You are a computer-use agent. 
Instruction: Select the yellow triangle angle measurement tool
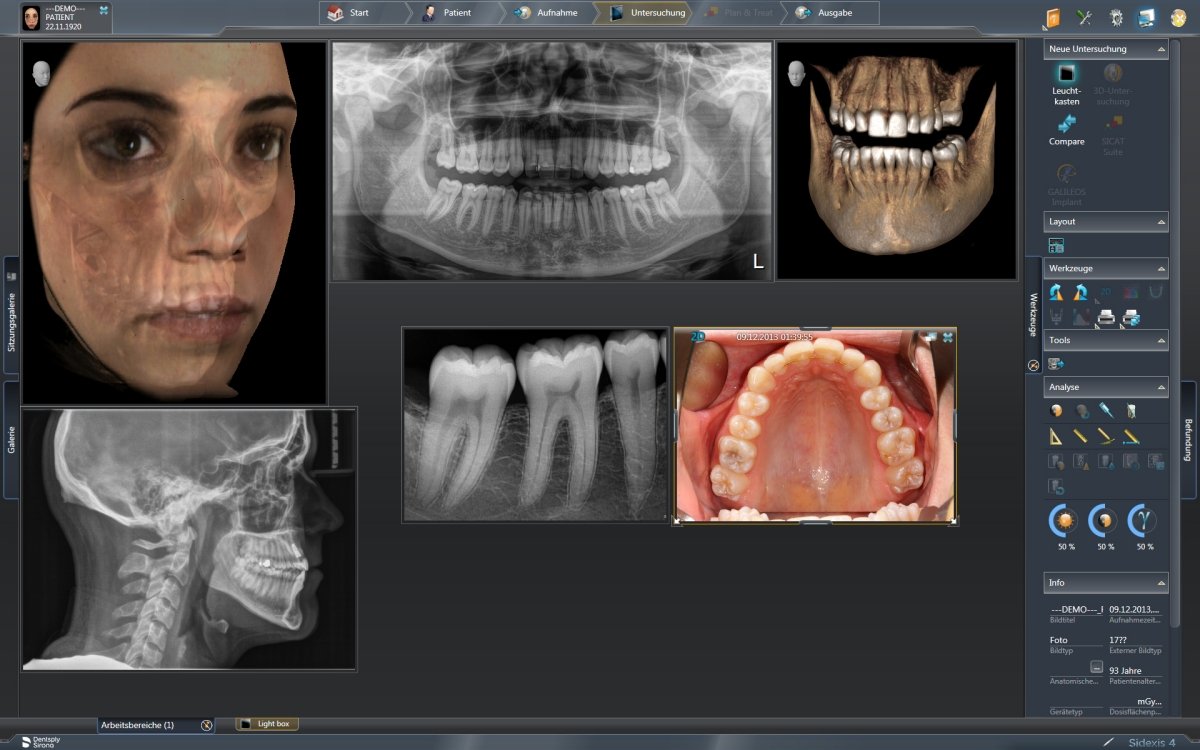coord(1056,436)
